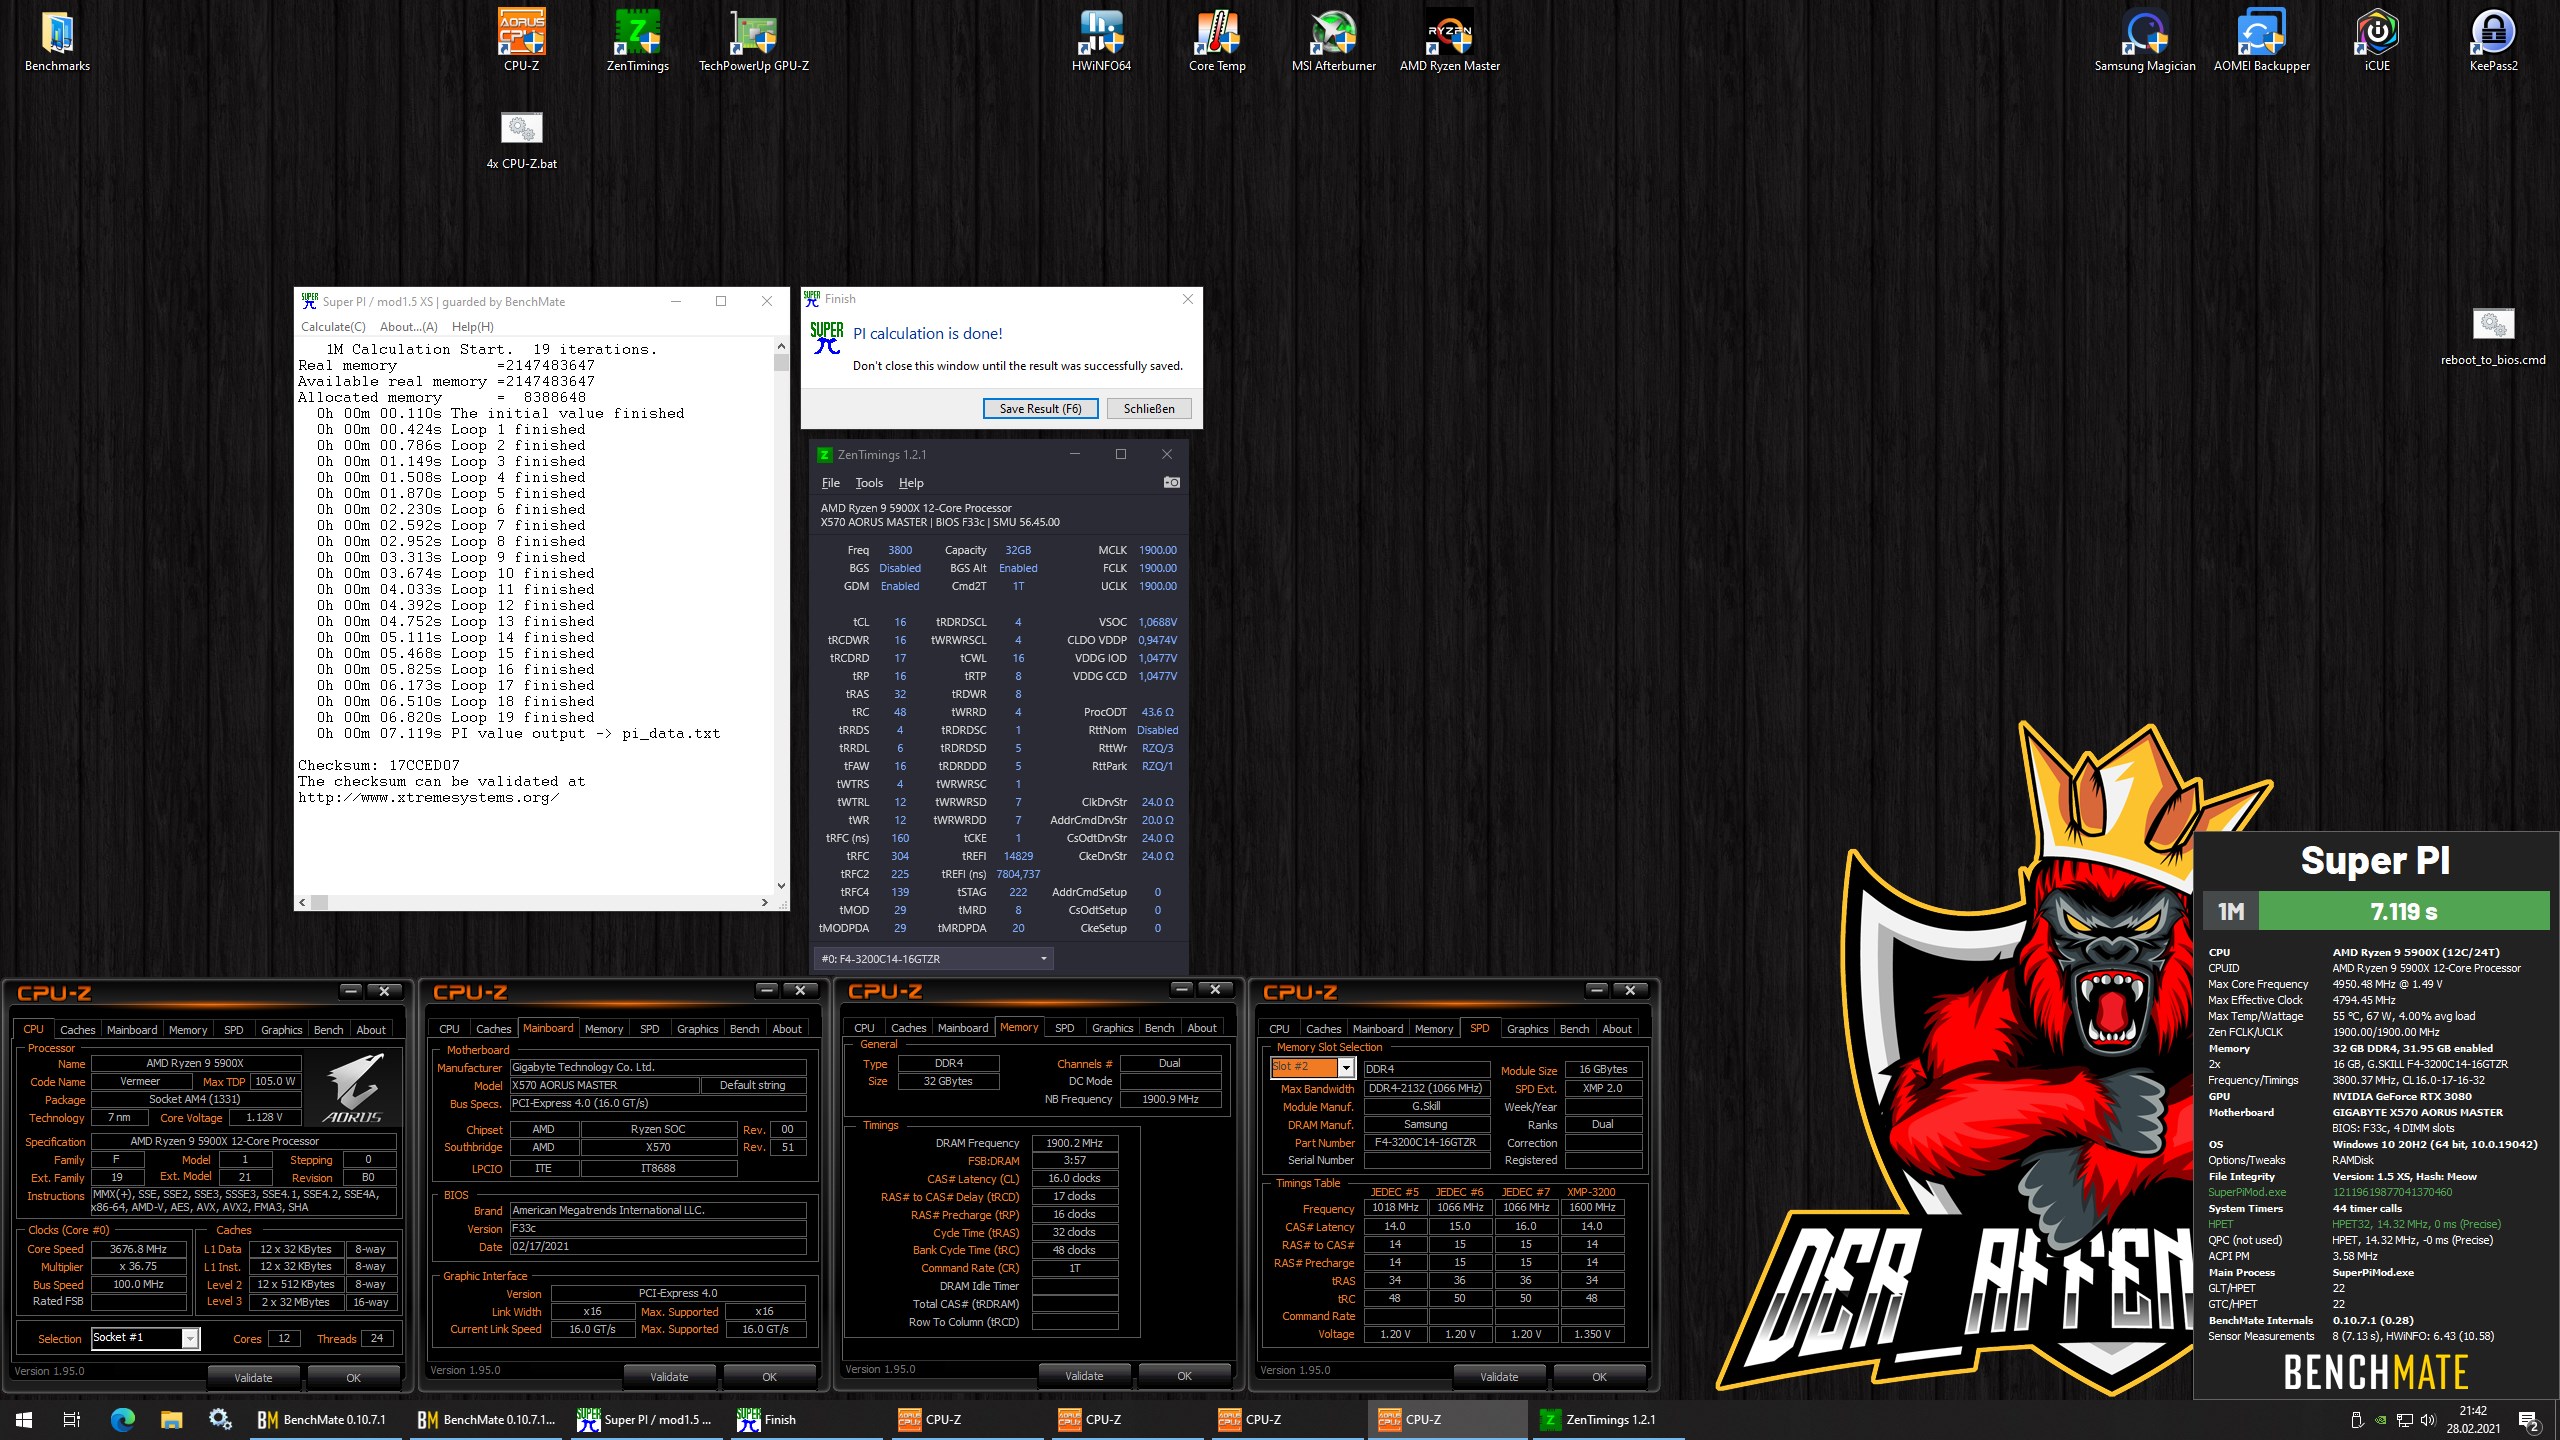This screenshot has width=2560, height=1440.
Task: Open the HWiNFO64 desktop icon
Action: (x=1101, y=42)
